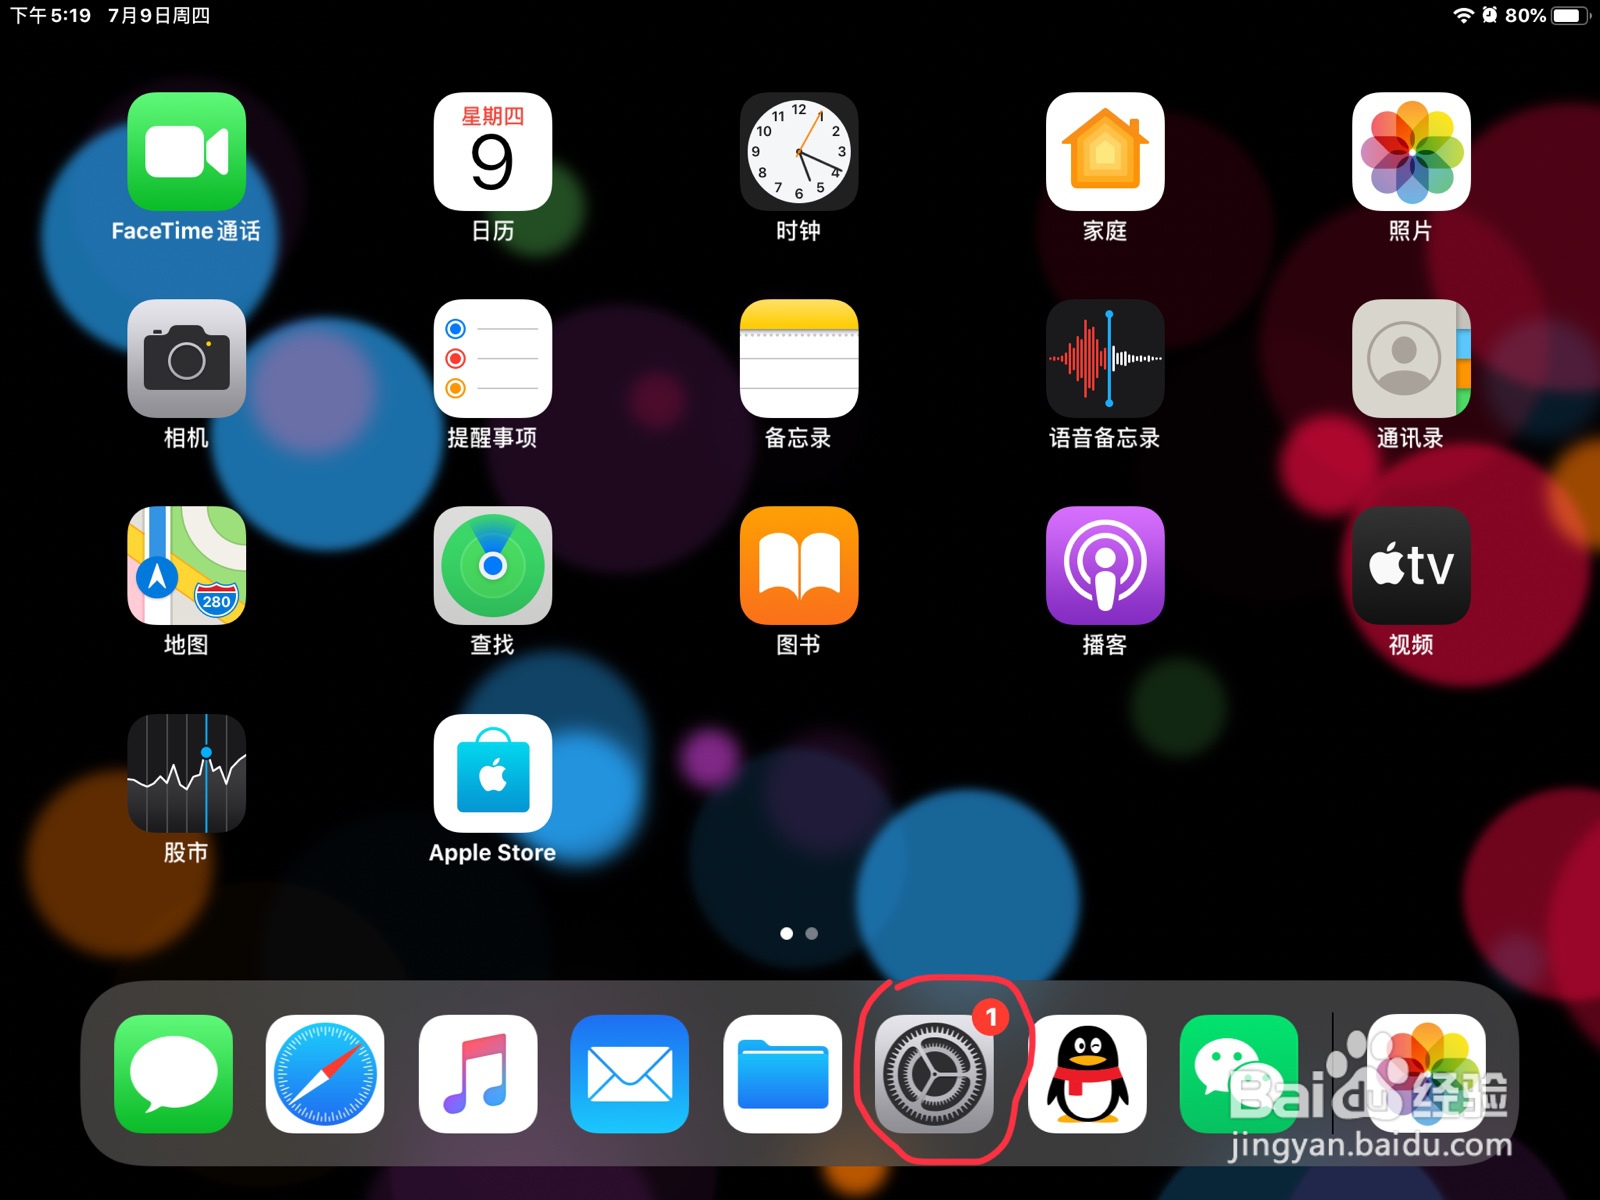This screenshot has width=1600, height=1200.
Task: Open the 日历 calendar app
Action: click(x=492, y=152)
